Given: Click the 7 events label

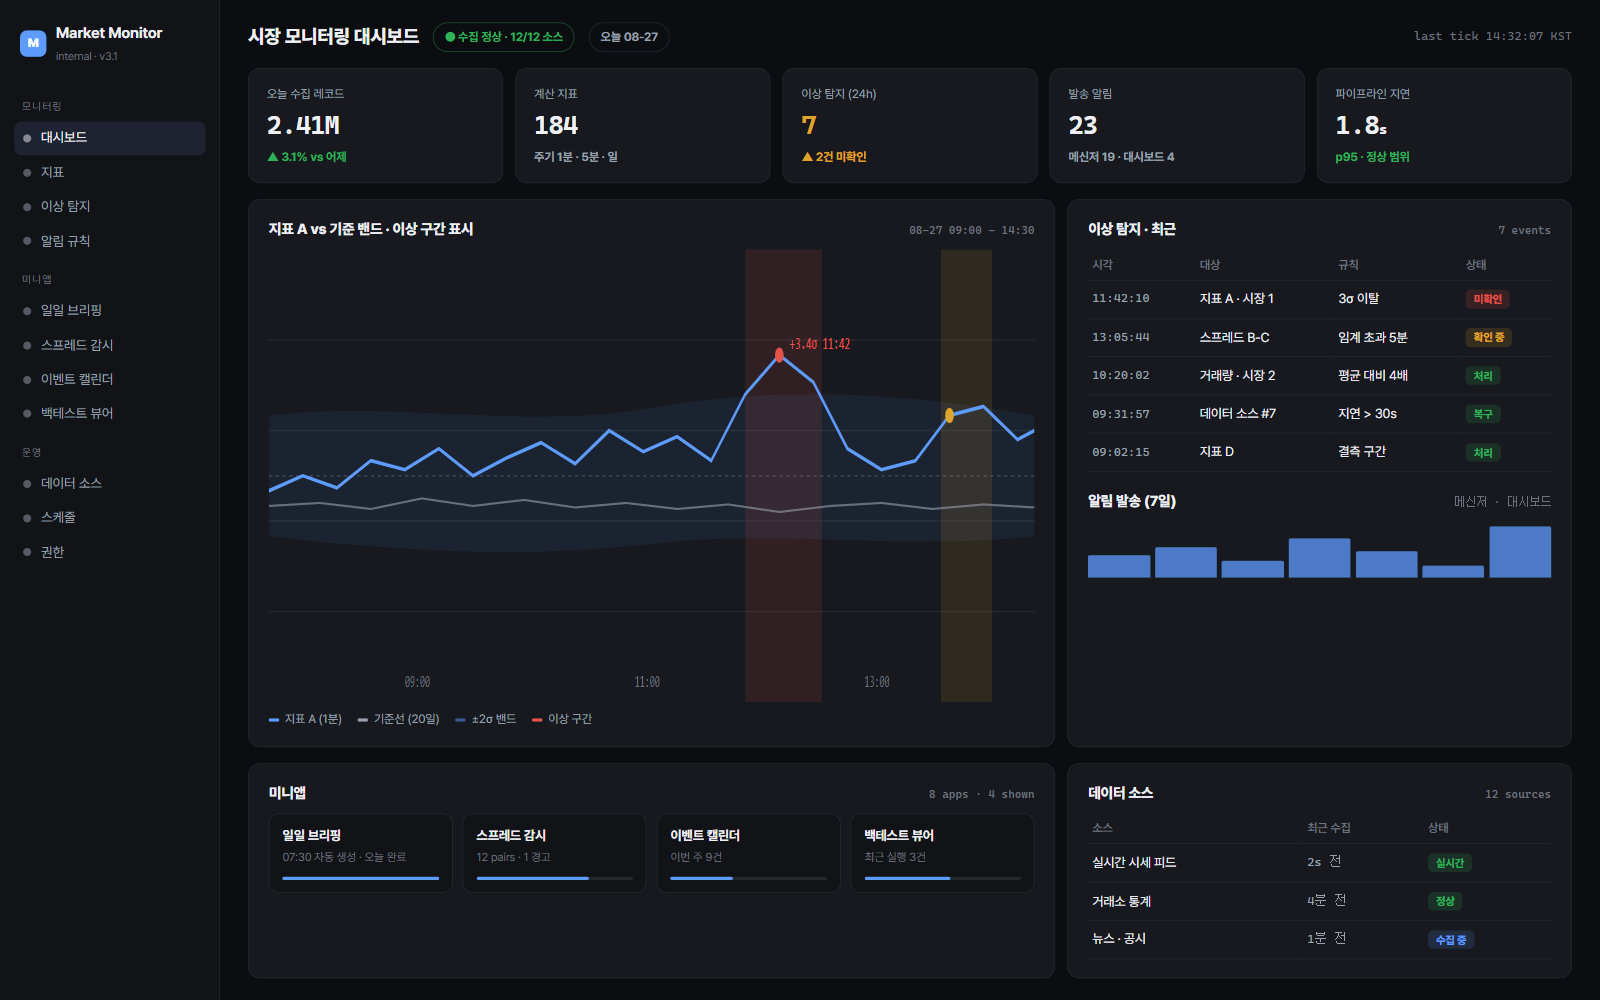Looking at the screenshot, I should click(x=1524, y=231).
